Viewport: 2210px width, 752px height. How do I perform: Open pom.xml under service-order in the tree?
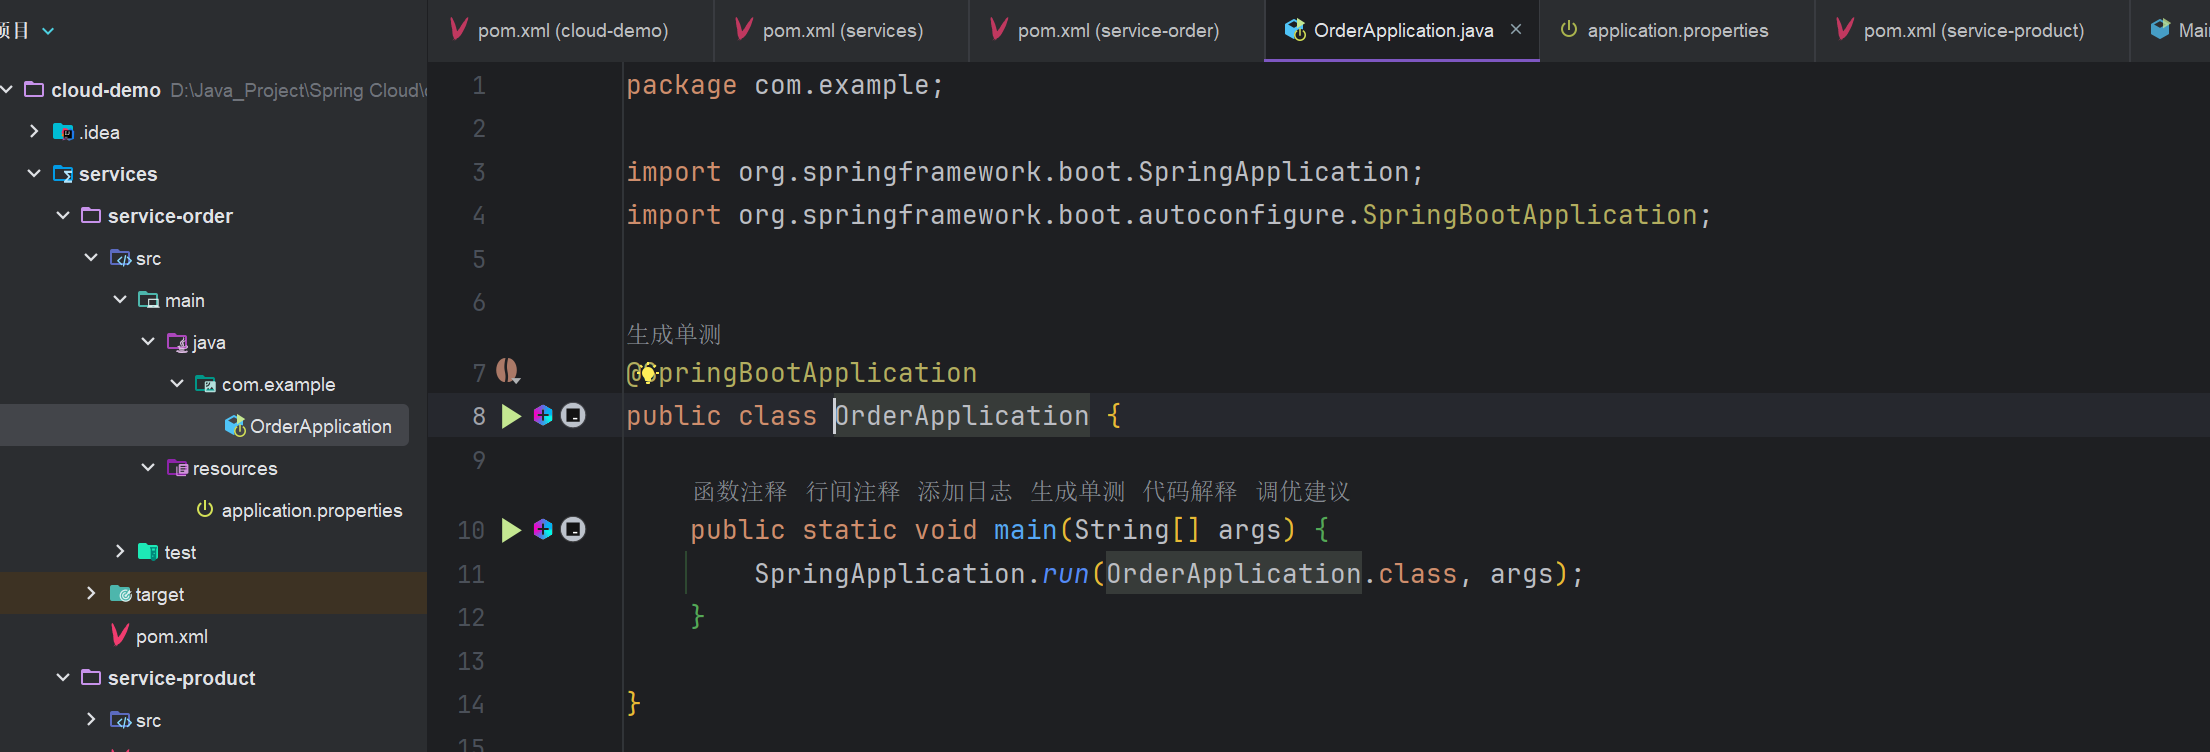[171, 637]
